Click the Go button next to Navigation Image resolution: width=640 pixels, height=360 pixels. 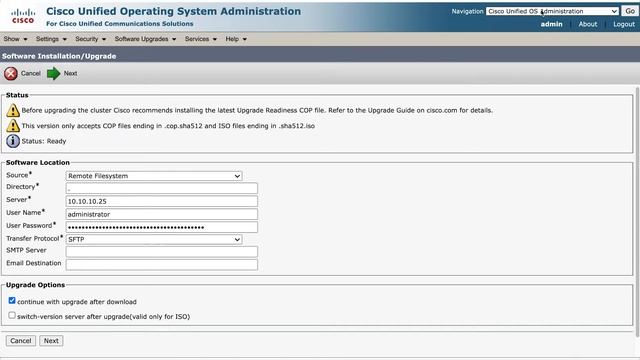630,11
